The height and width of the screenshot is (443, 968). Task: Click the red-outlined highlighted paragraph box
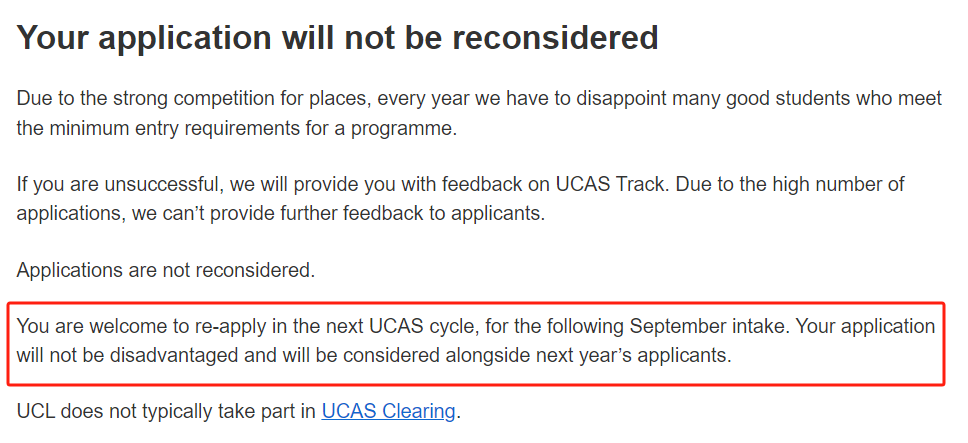[476, 343]
